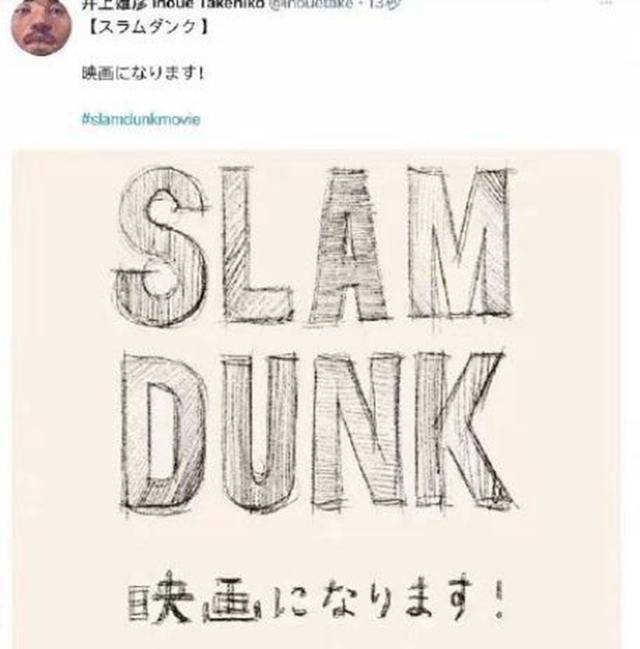Click the sketched letter N in image

pos(357,430)
